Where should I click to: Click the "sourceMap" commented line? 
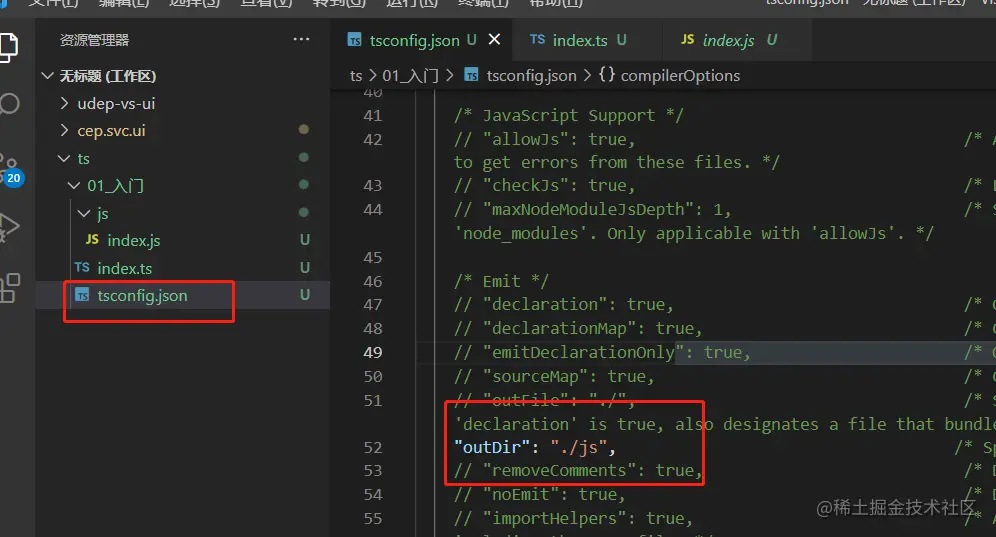pyautogui.click(x=554, y=377)
